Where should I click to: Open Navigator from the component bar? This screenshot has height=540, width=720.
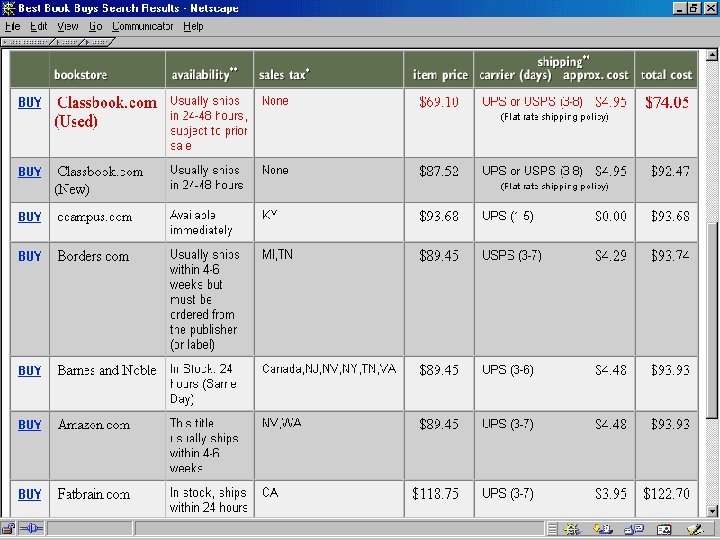point(572,529)
